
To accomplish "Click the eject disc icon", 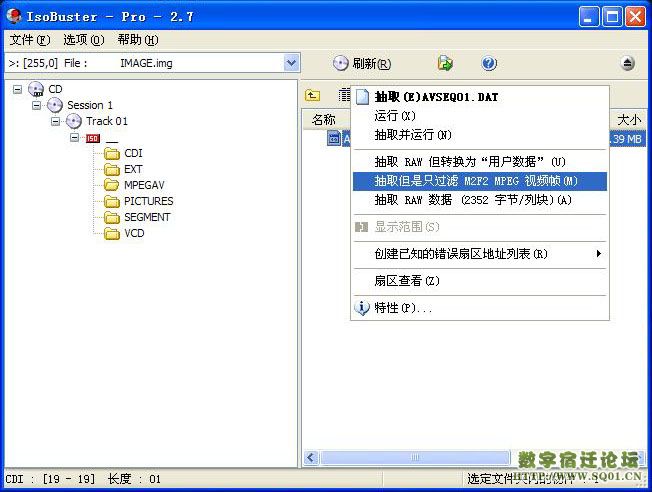I will [x=628, y=63].
